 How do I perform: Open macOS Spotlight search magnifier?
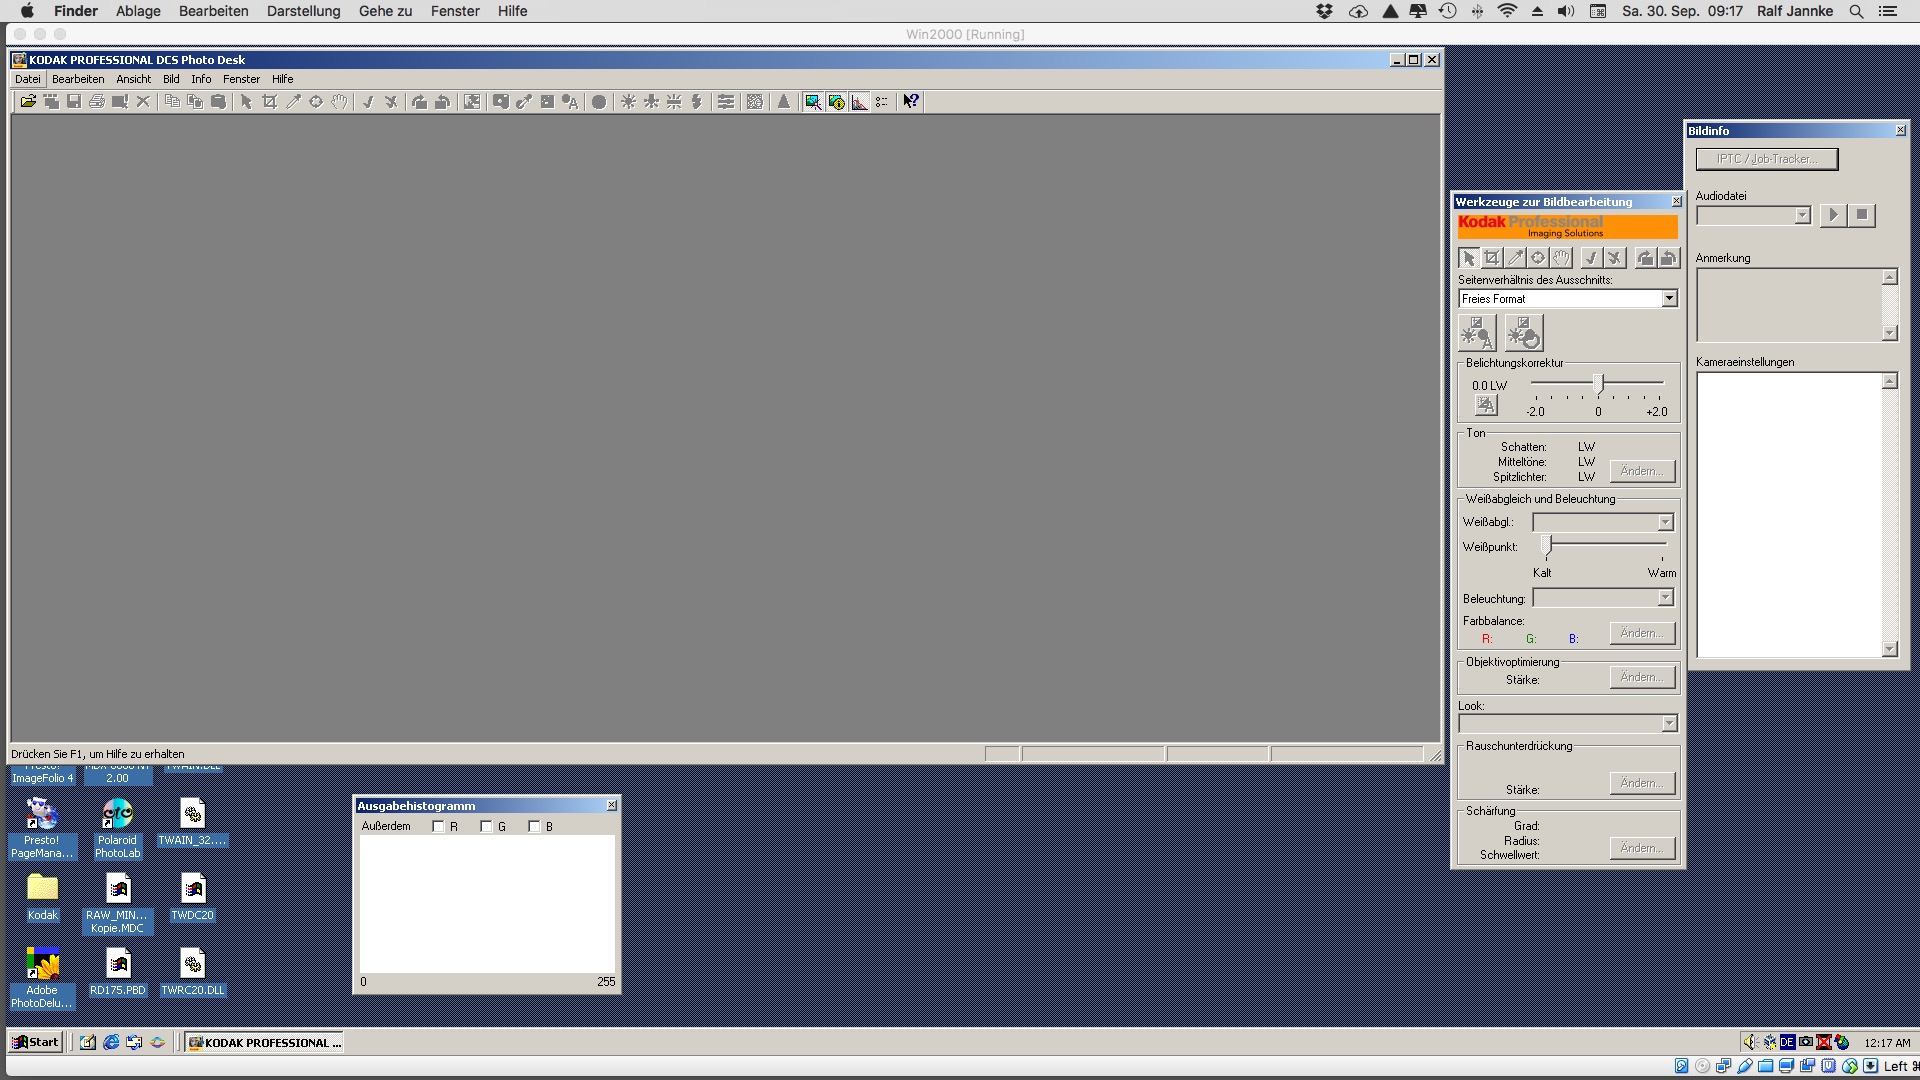[x=1856, y=11]
